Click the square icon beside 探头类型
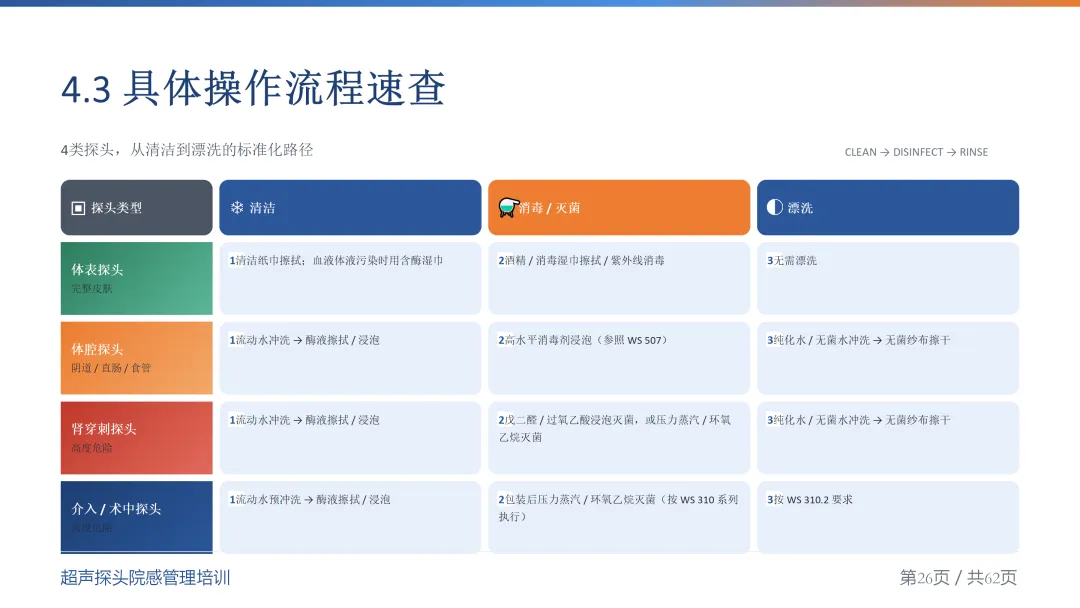The height and width of the screenshot is (608, 1080). coord(79,208)
